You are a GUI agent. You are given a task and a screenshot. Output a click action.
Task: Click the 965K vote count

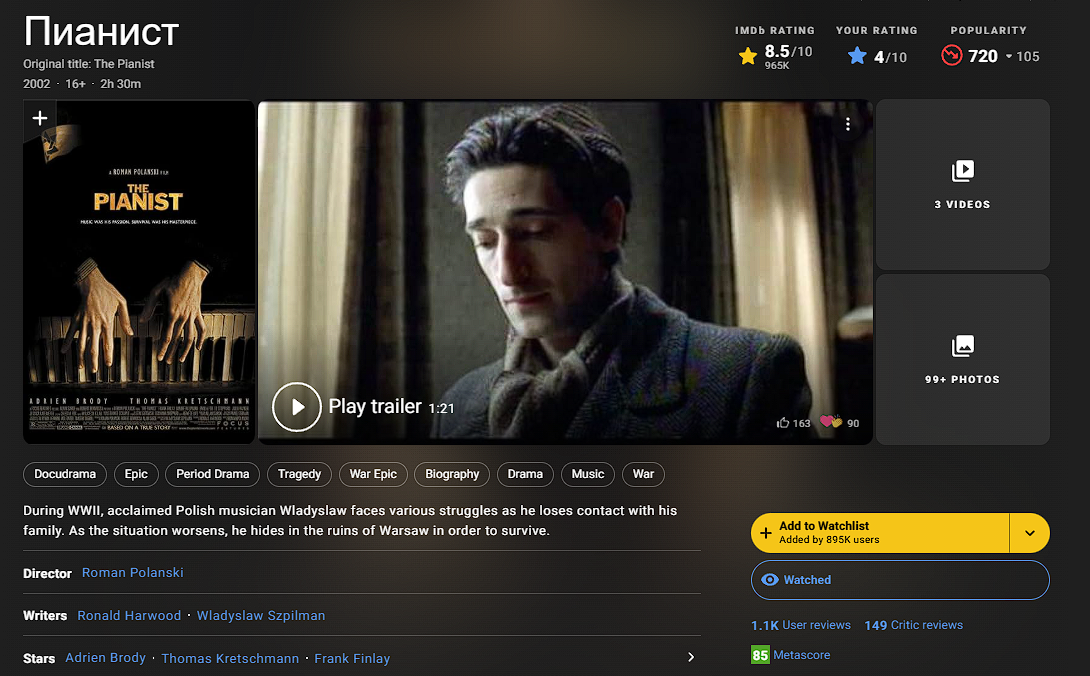coord(777,66)
